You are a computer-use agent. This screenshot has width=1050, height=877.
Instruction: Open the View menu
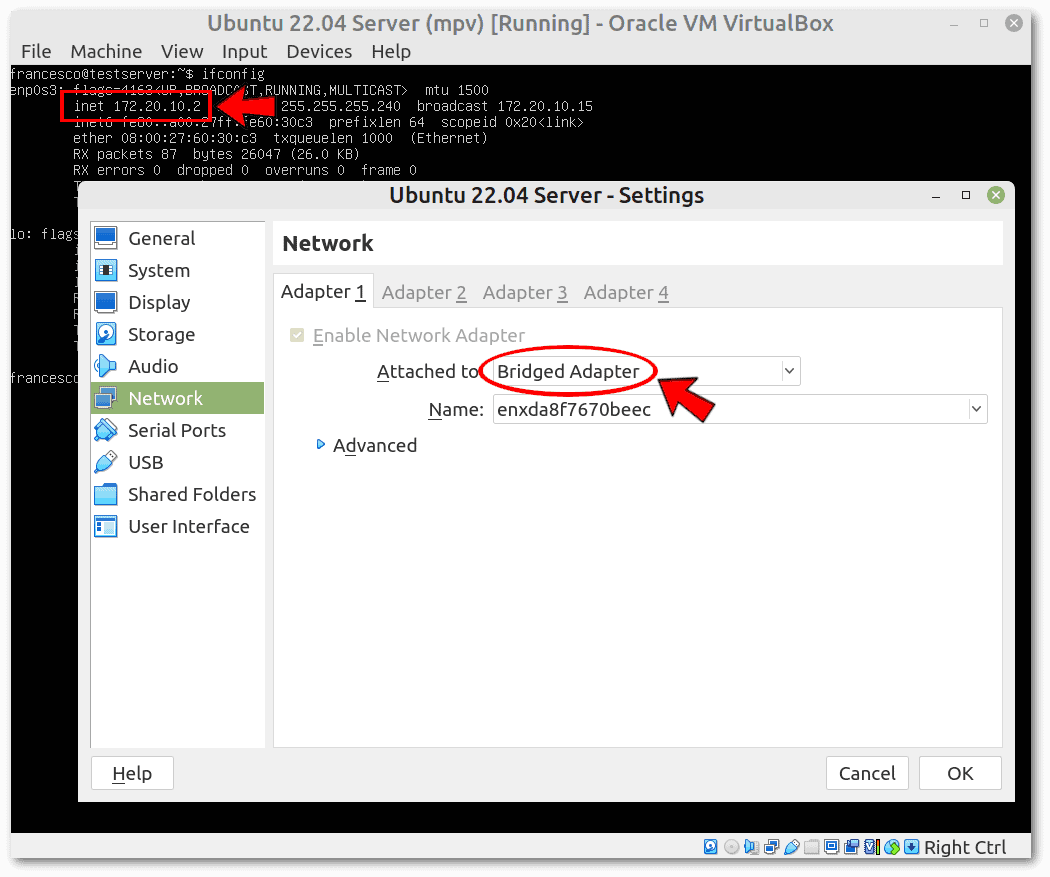181,52
